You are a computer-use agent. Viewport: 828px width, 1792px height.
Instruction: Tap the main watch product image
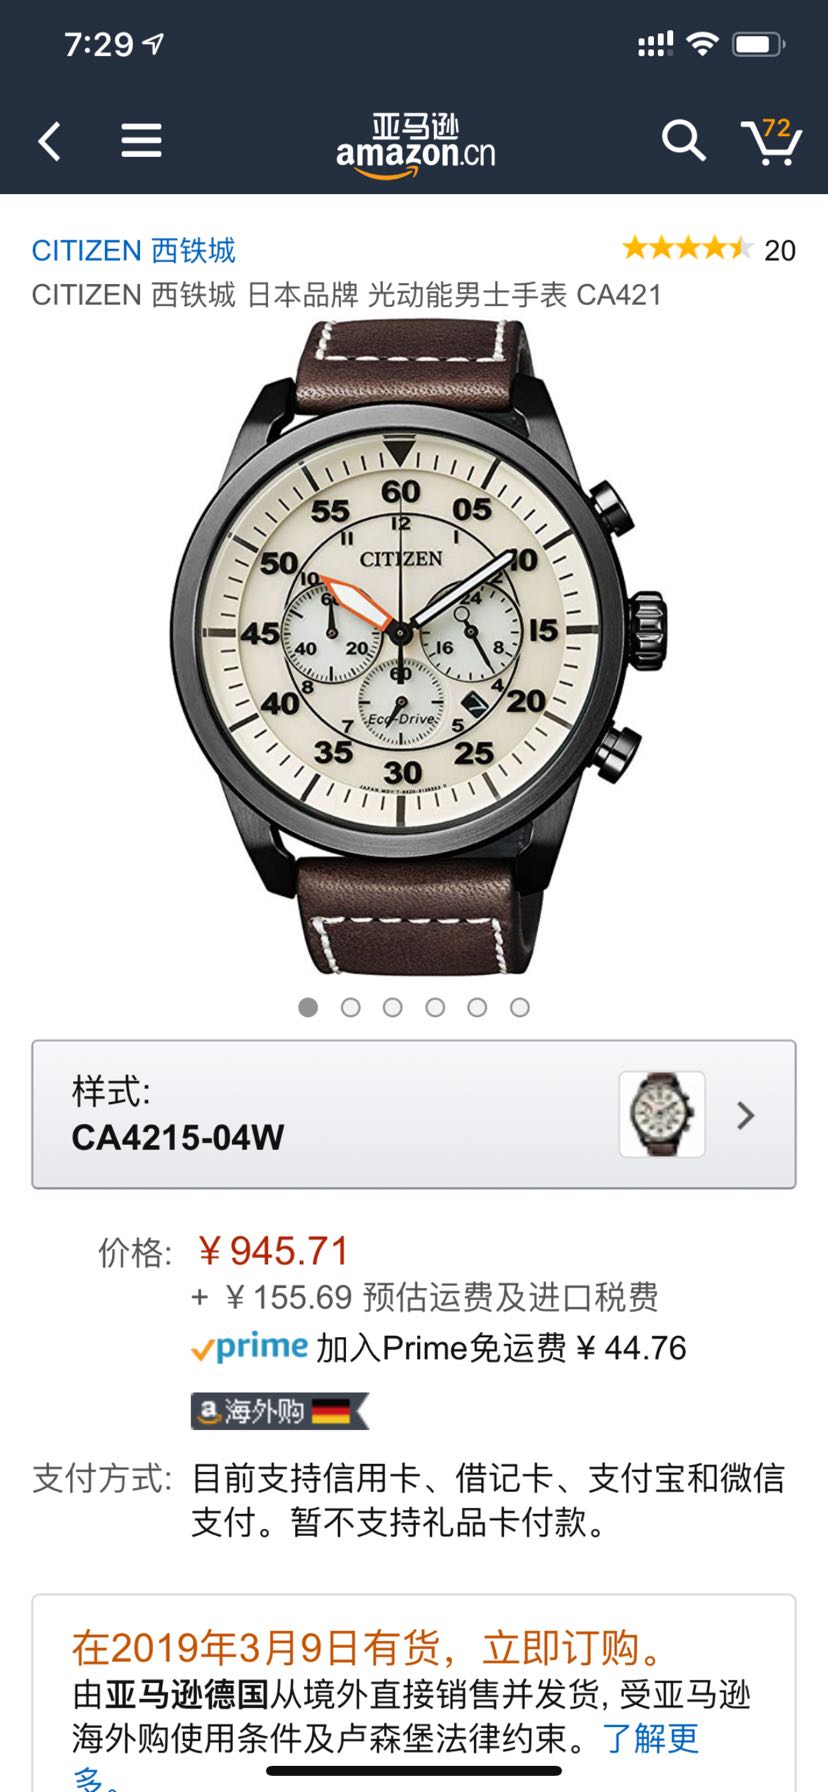pos(414,646)
